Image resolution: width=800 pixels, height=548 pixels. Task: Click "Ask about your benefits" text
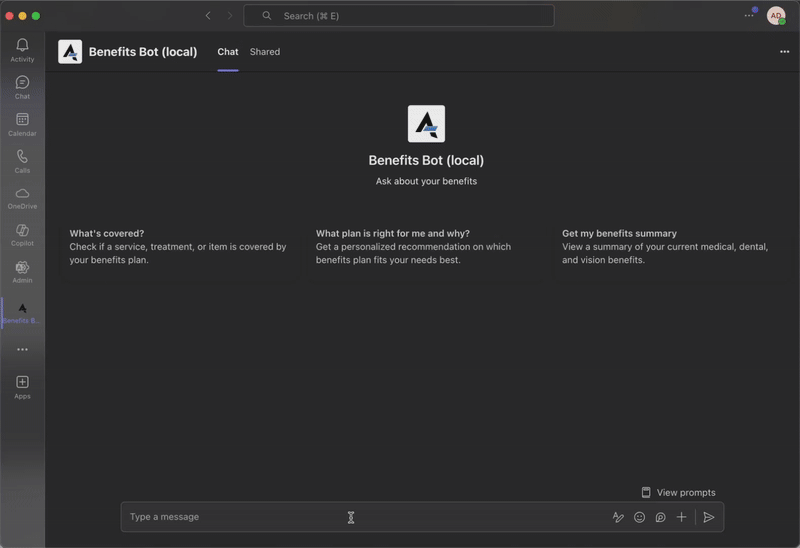pyautogui.click(x=426, y=181)
